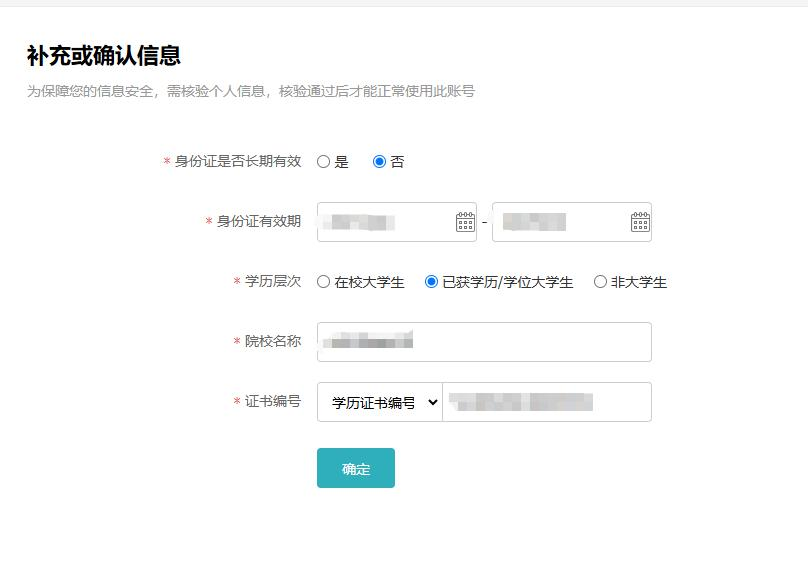Click the '补充或确认信息' heading
This screenshot has width=808, height=563.
click(104, 56)
